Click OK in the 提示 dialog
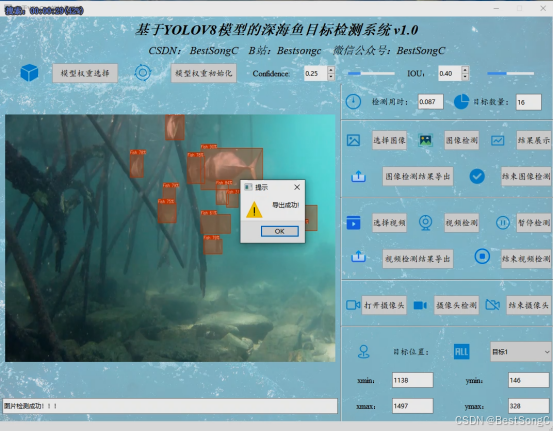This screenshot has width=554, height=432. point(279,231)
